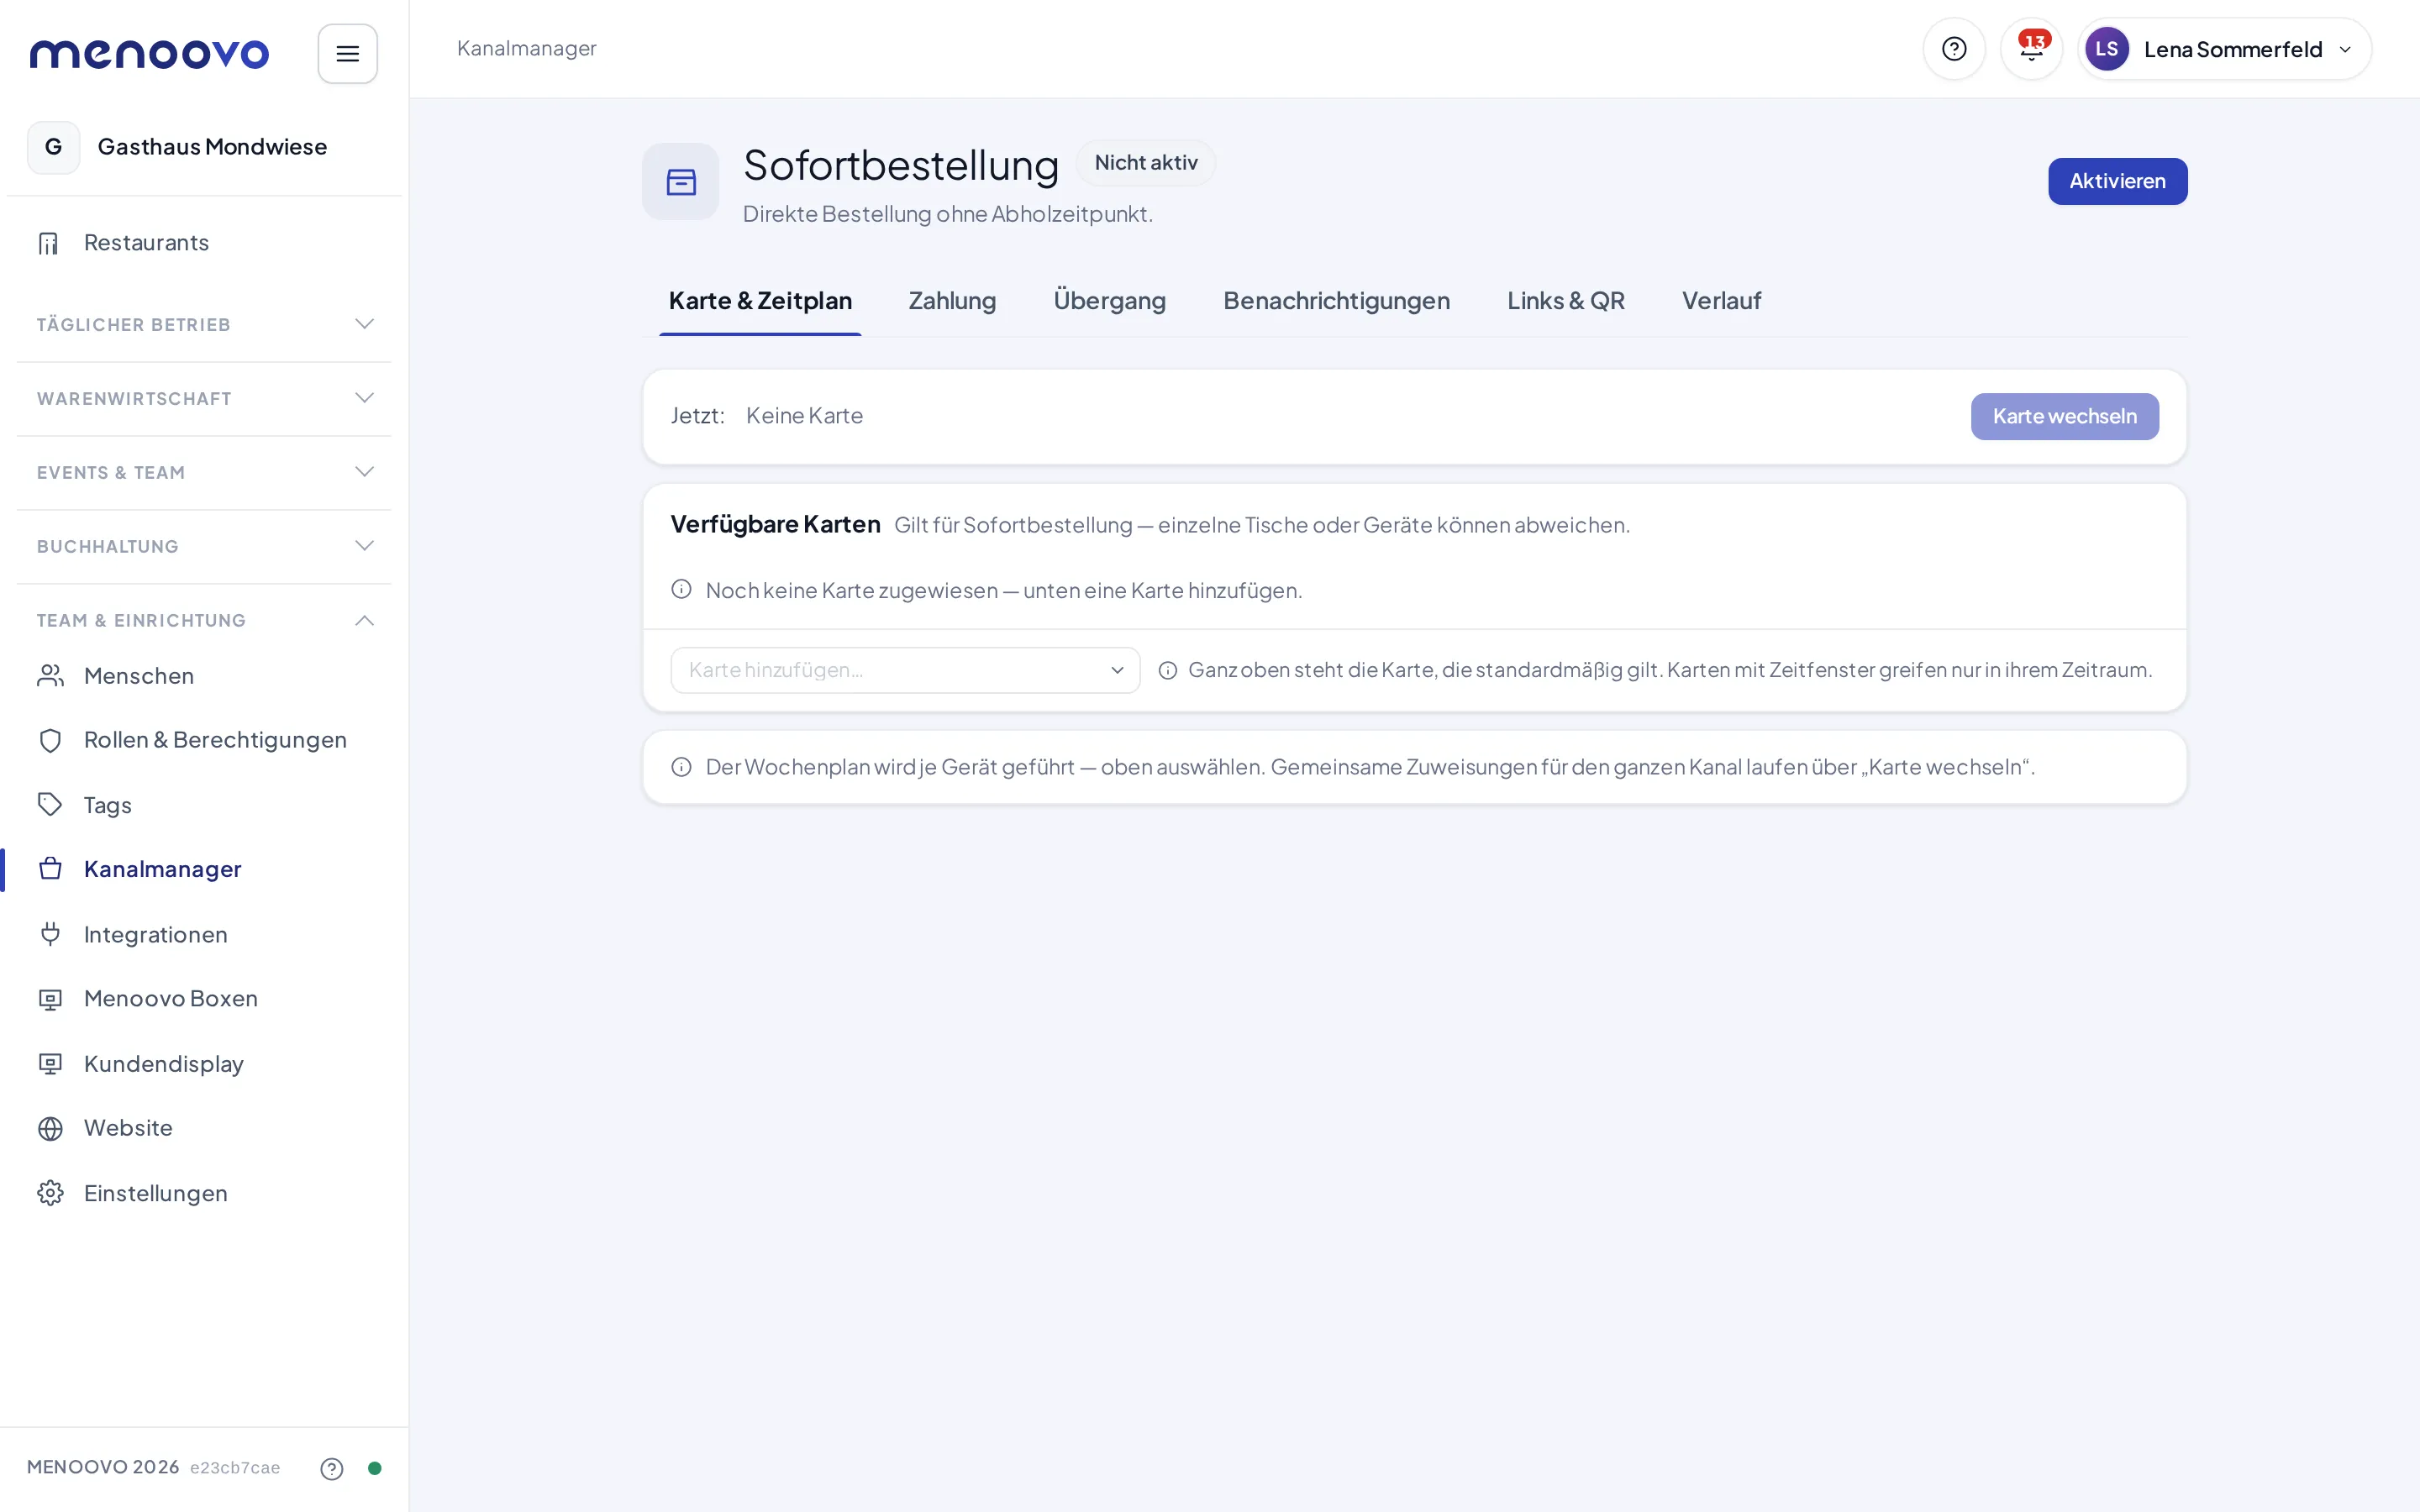Image resolution: width=2420 pixels, height=1512 pixels.
Task: Click the Integrationen plug icon
Action: pyautogui.click(x=50, y=934)
